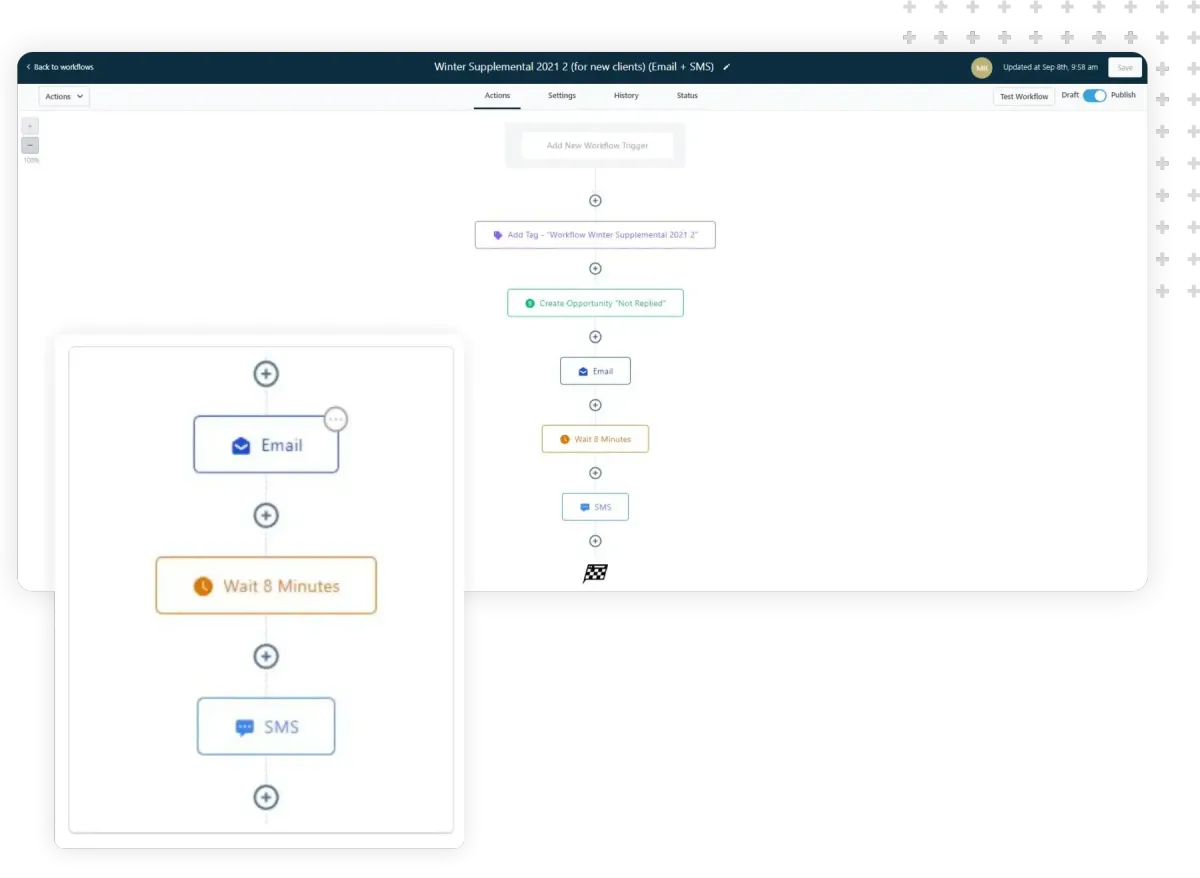Image resolution: width=1200 pixels, height=878 pixels.
Task: Switch to the Settings tab
Action: (561, 96)
